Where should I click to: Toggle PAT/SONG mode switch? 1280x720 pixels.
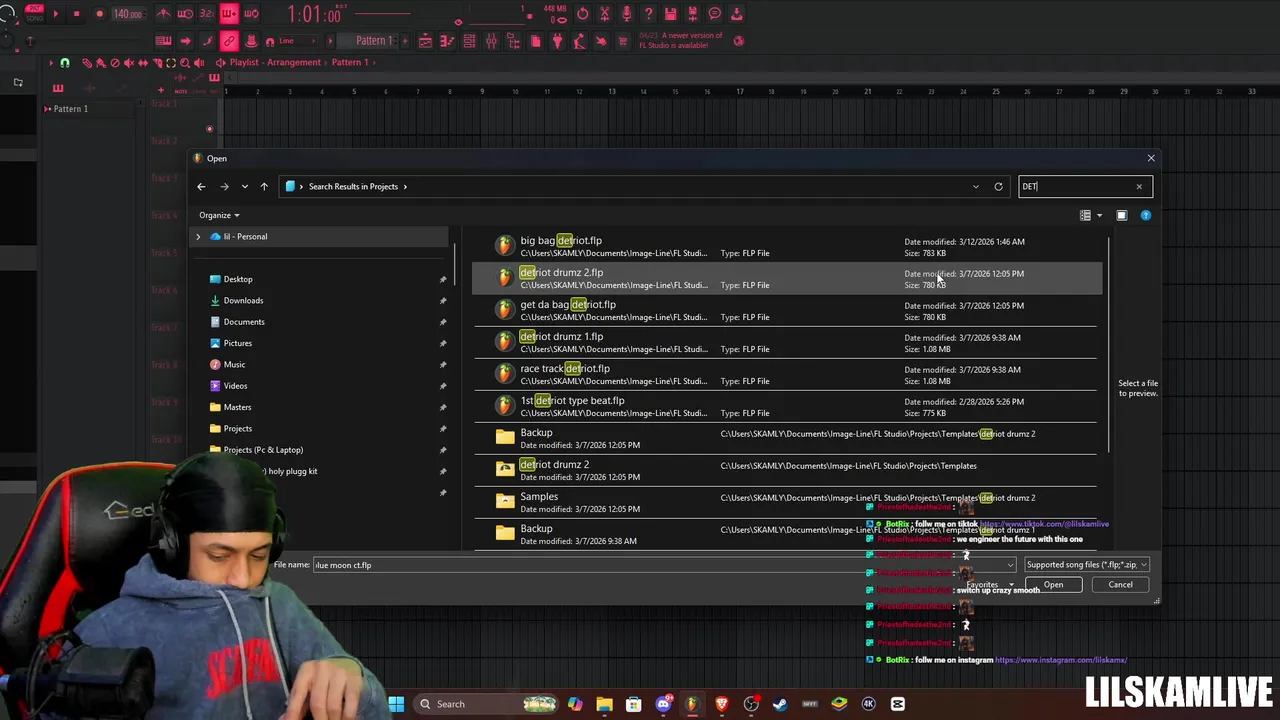34,14
